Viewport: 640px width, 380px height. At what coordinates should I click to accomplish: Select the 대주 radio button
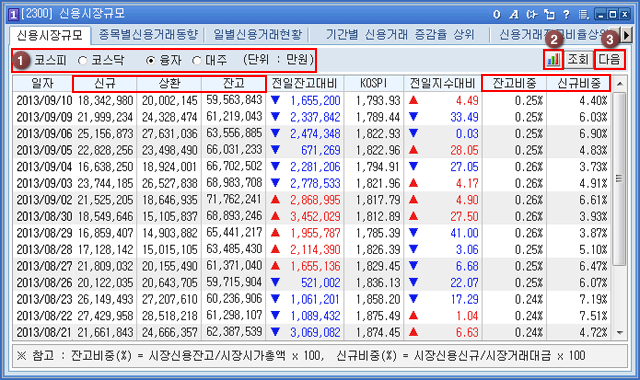tap(197, 60)
